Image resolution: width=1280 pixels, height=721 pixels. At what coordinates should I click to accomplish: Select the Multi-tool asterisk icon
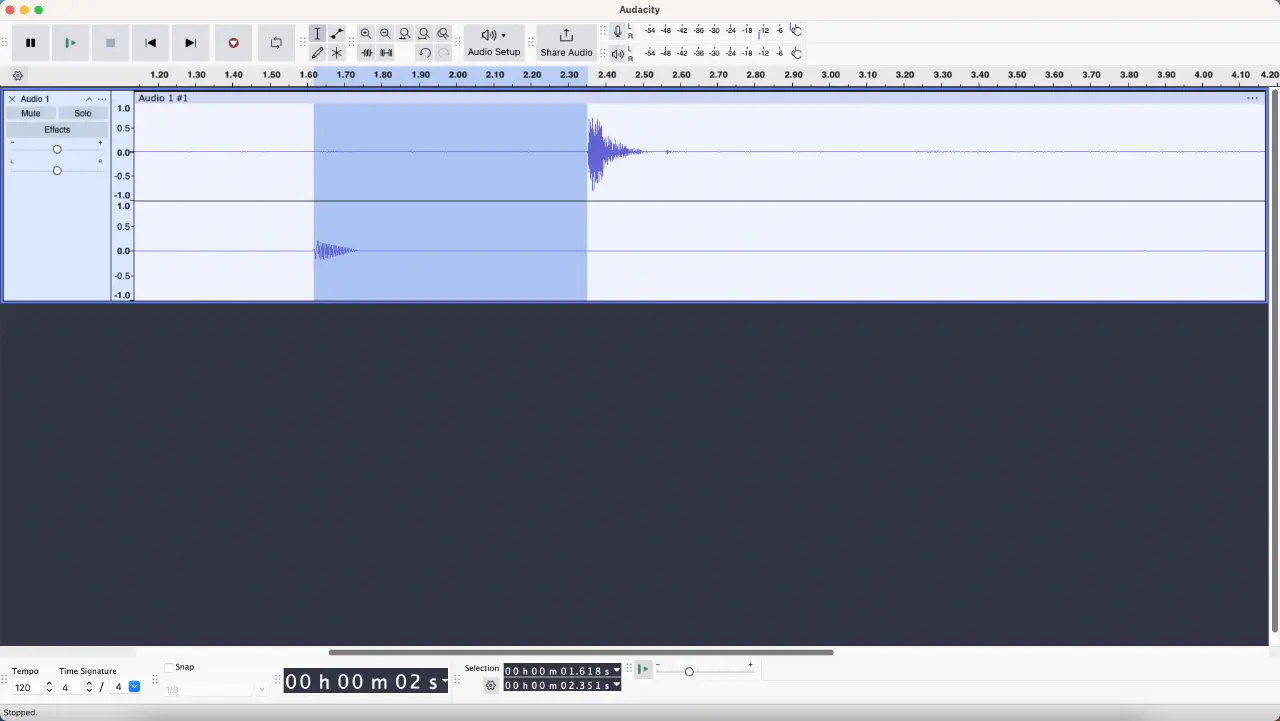point(337,53)
